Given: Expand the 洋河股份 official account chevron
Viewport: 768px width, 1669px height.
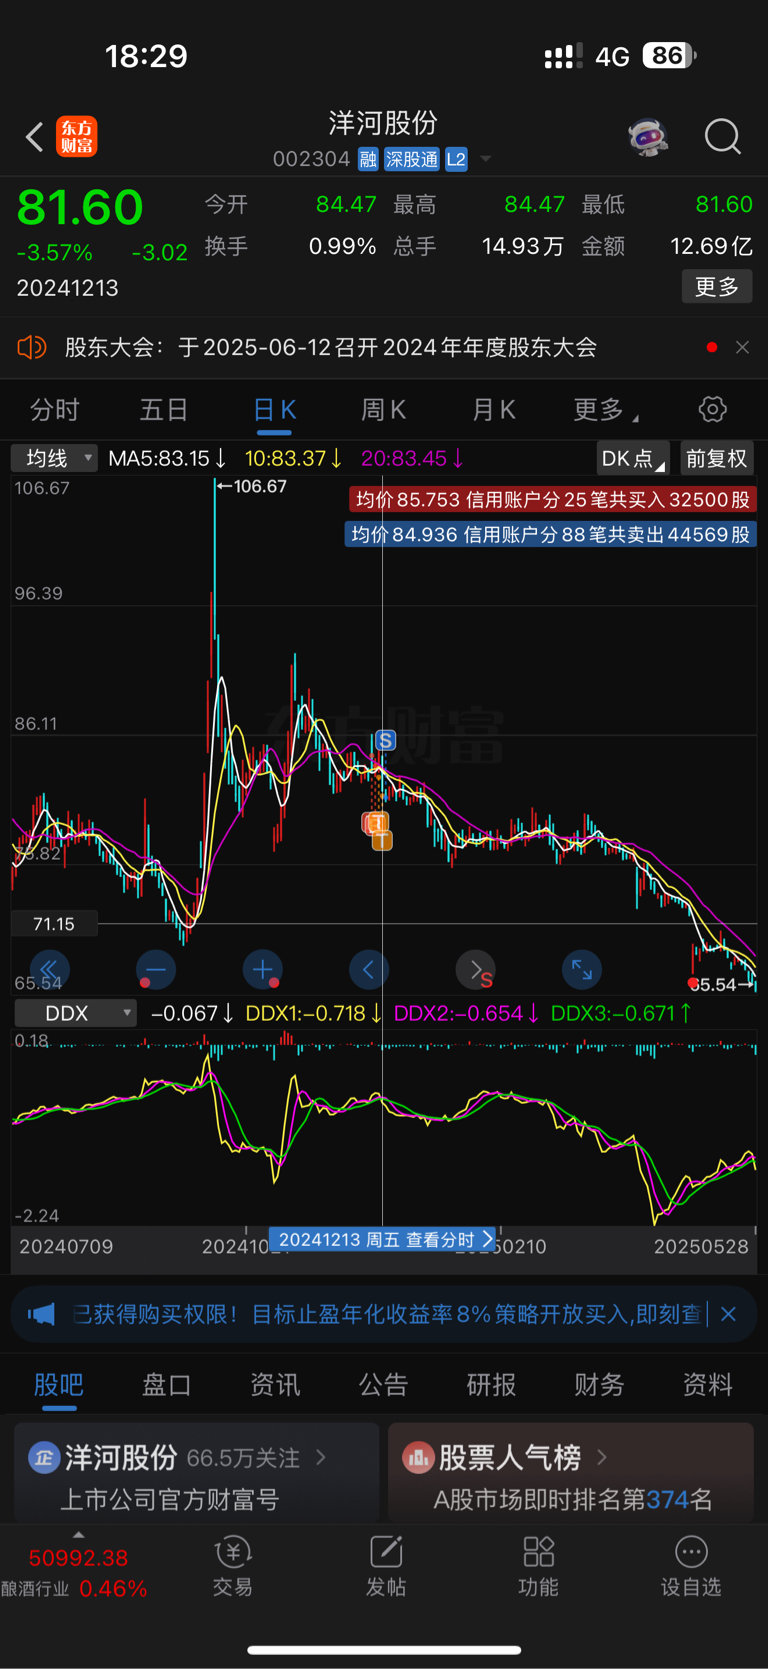Looking at the screenshot, I should point(321,1457).
